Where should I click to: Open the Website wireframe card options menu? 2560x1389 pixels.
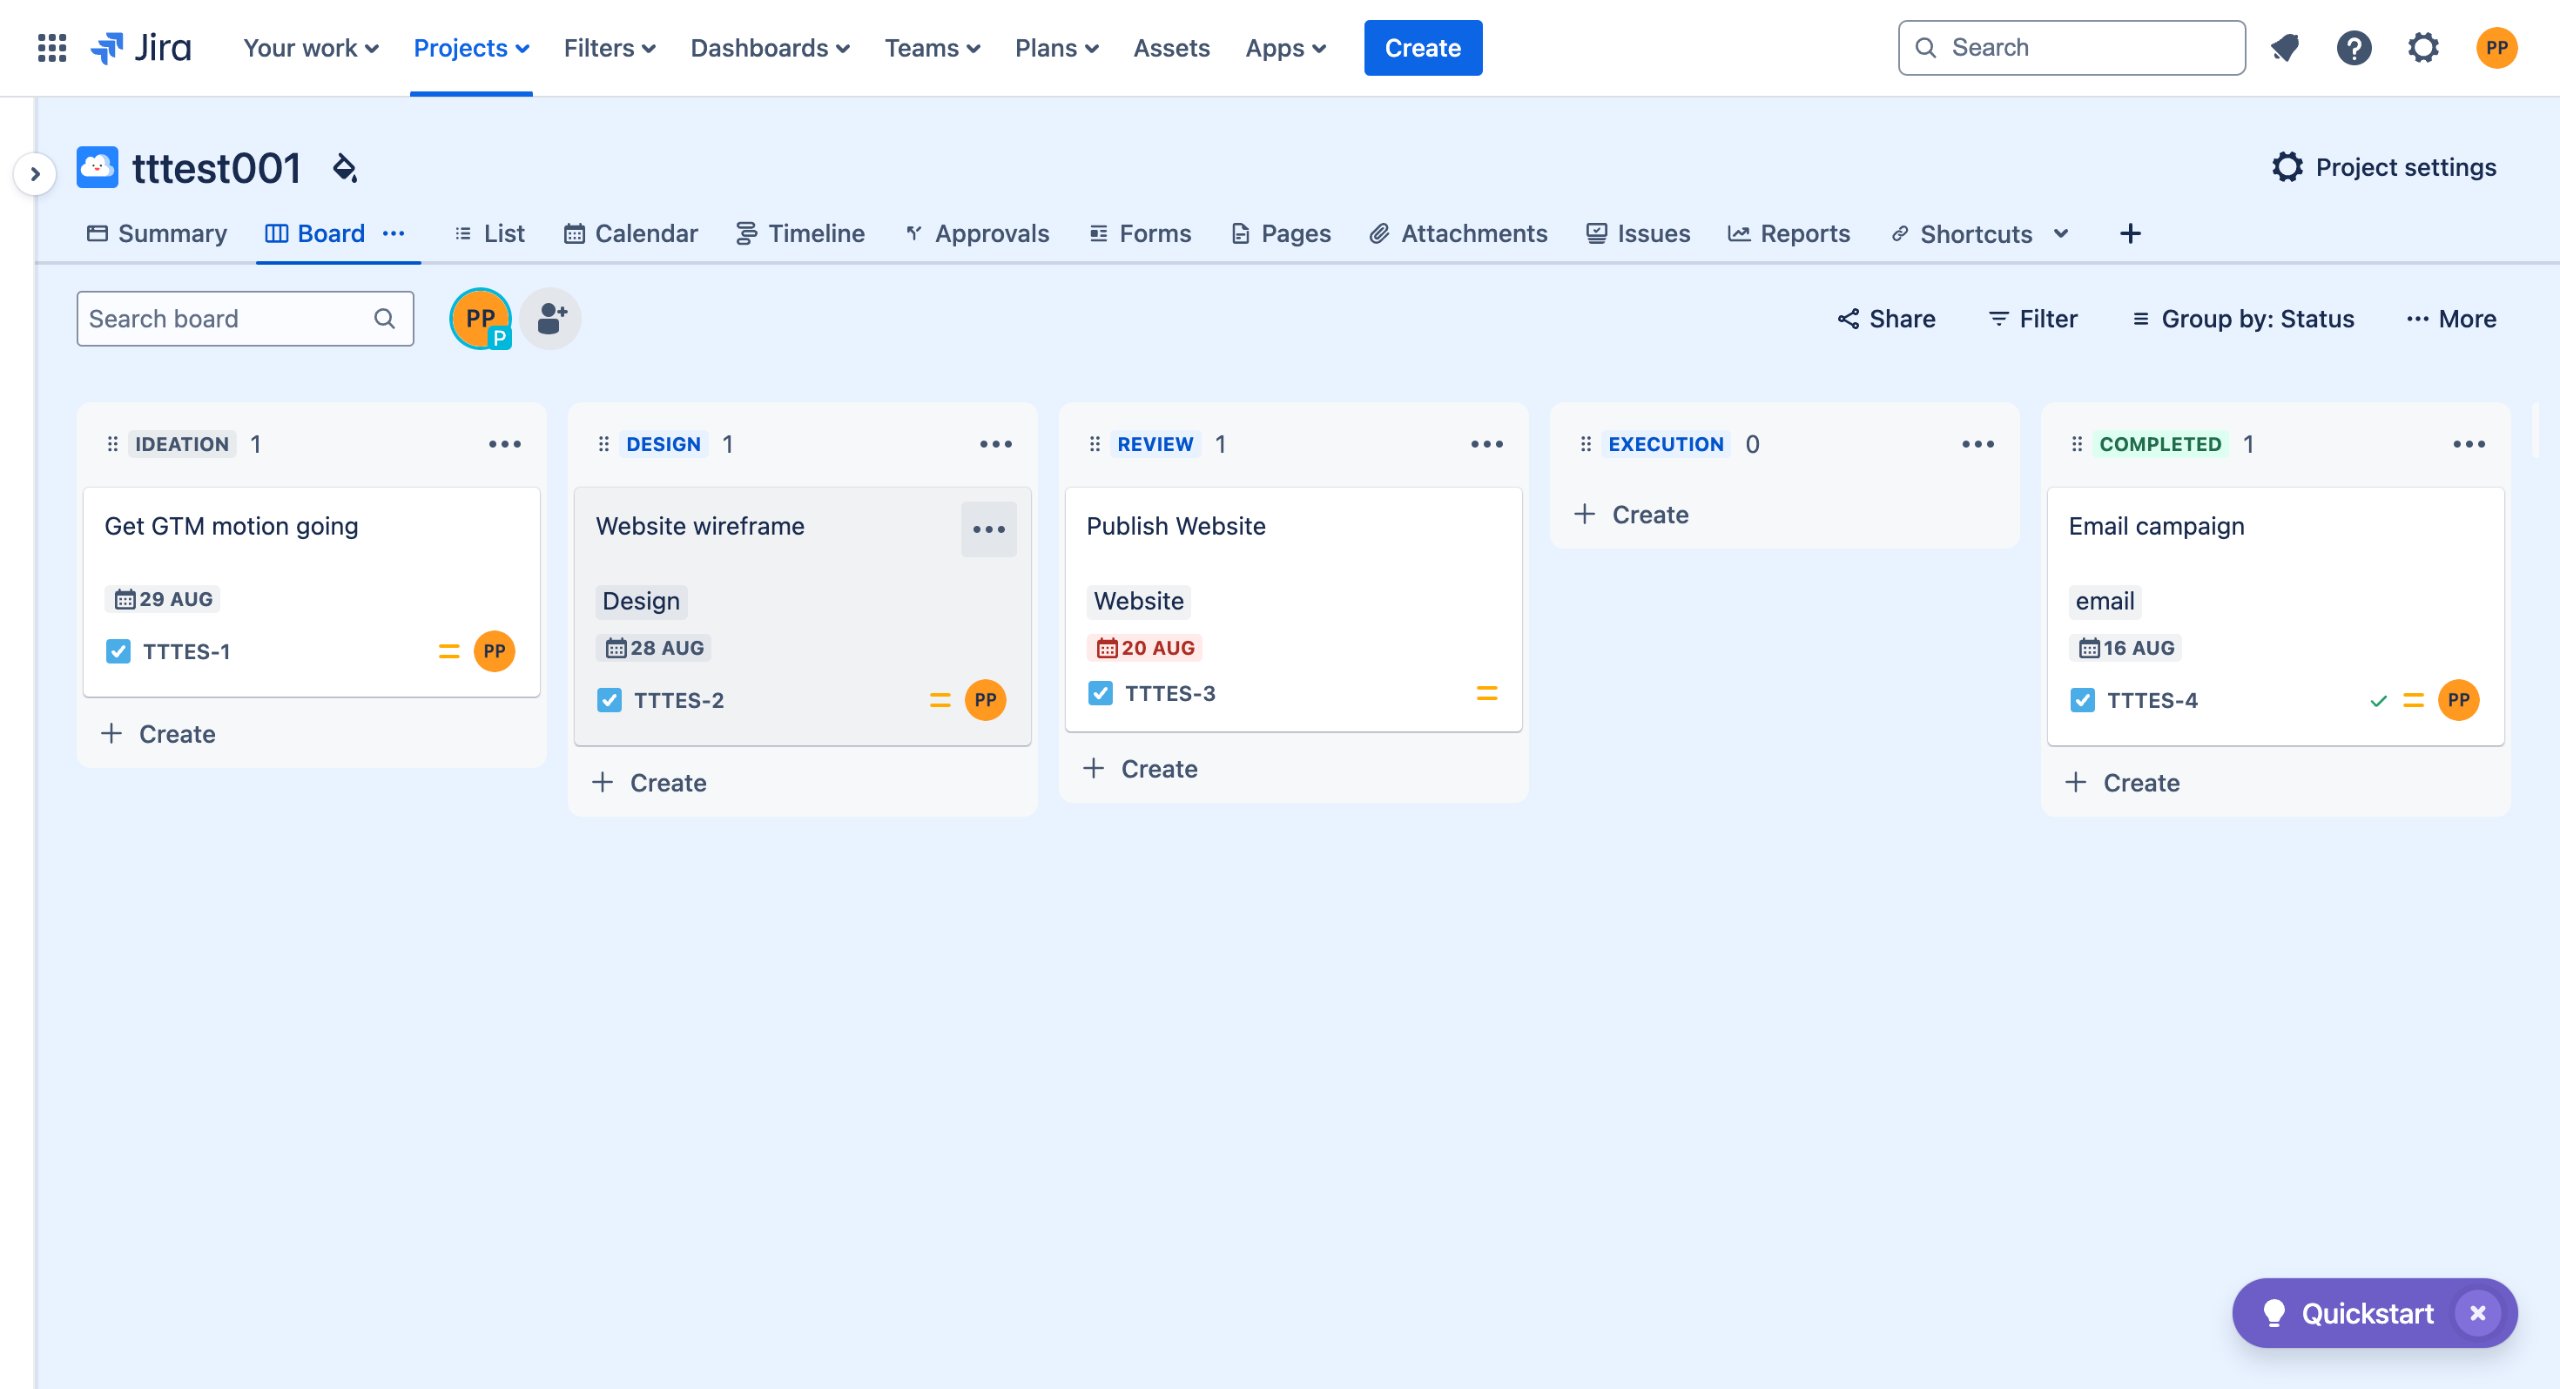(x=988, y=529)
